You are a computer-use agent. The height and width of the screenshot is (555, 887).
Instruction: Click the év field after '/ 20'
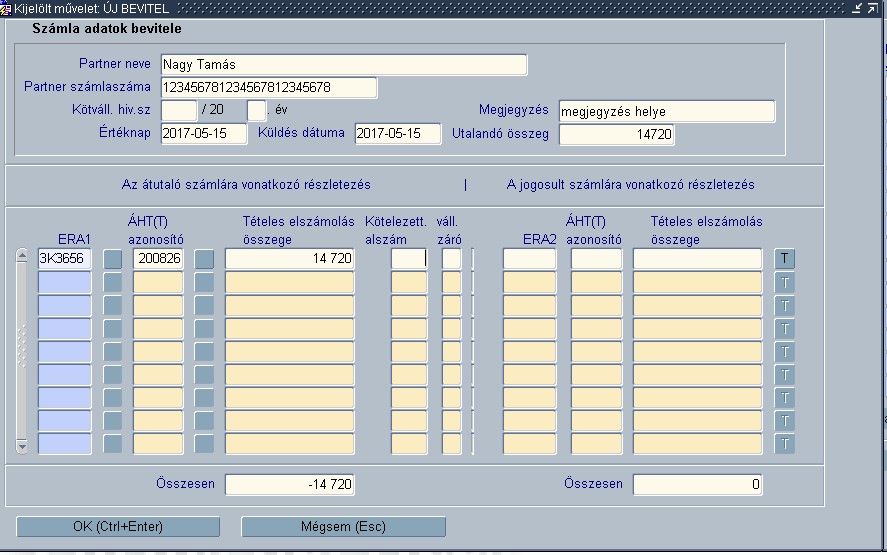[x=256, y=110]
